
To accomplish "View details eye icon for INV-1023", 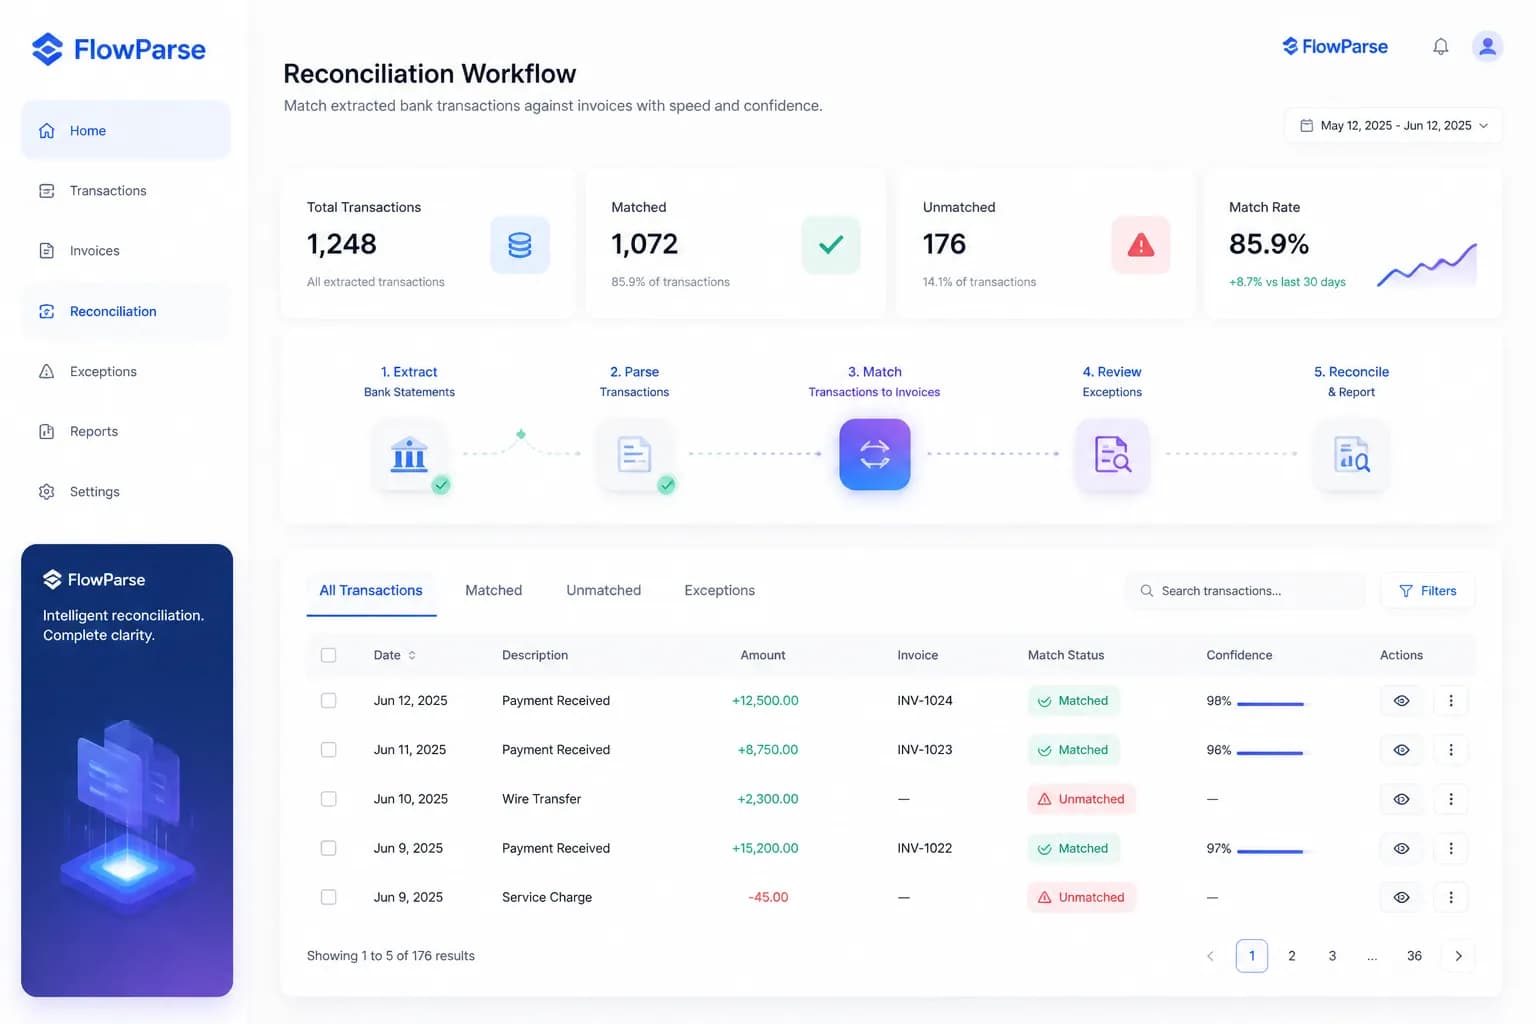I will click(1401, 750).
